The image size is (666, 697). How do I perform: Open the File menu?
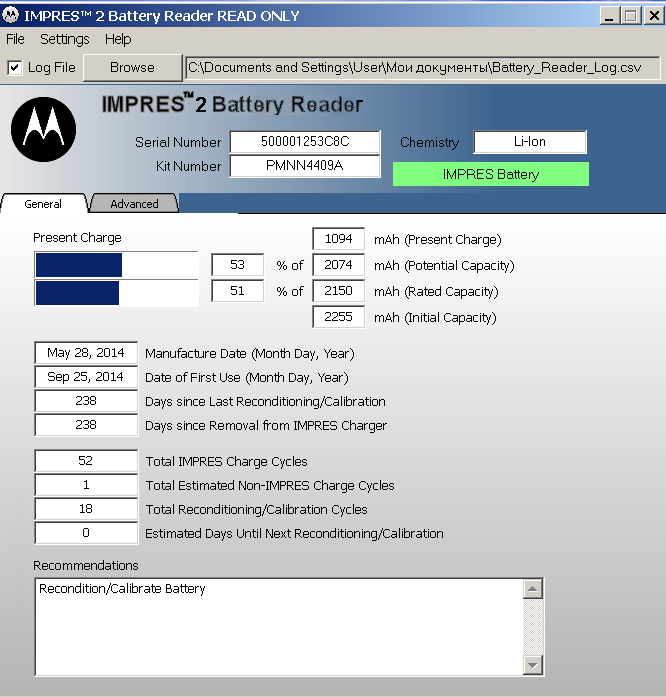pos(15,39)
